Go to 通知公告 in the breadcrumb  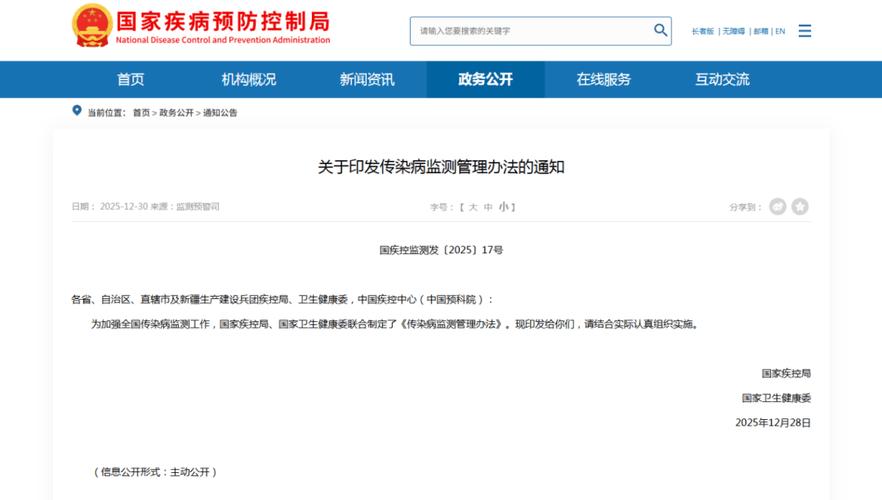220,112
